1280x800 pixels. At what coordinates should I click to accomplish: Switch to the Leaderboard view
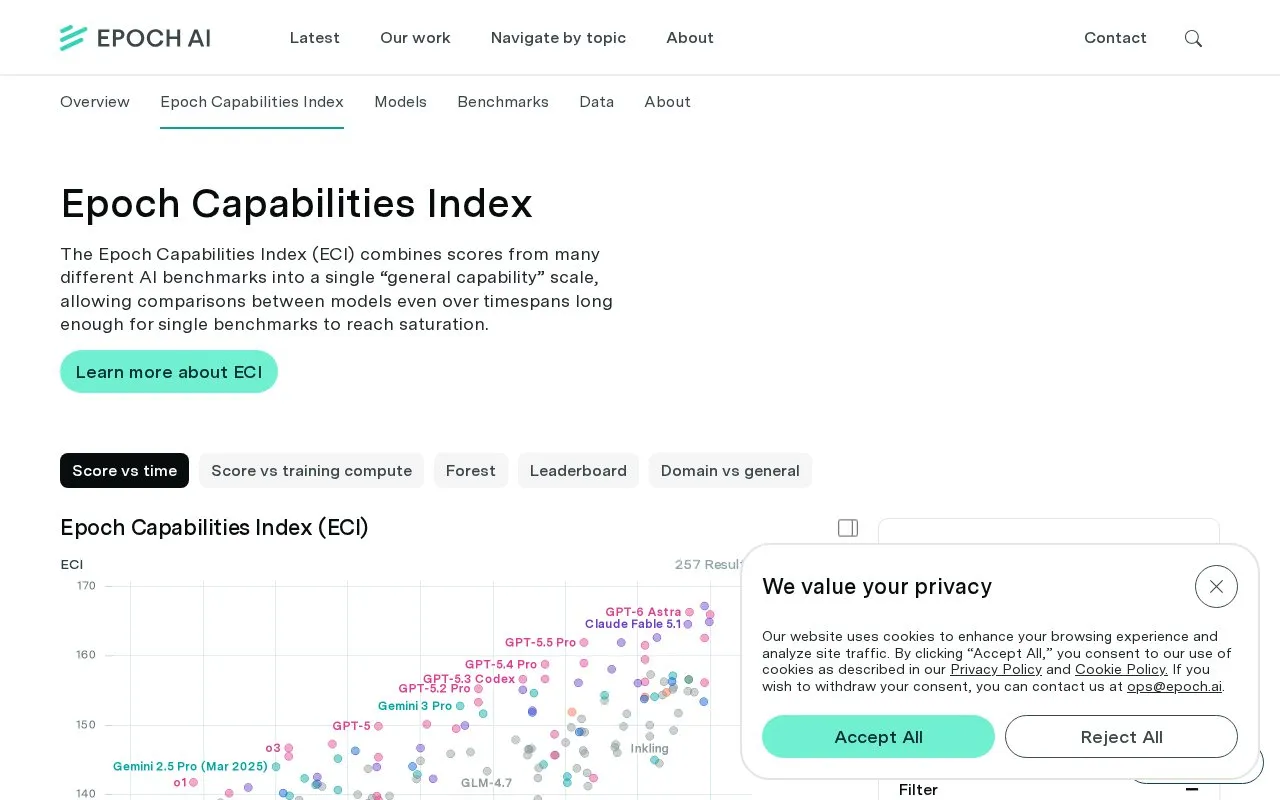click(x=578, y=471)
